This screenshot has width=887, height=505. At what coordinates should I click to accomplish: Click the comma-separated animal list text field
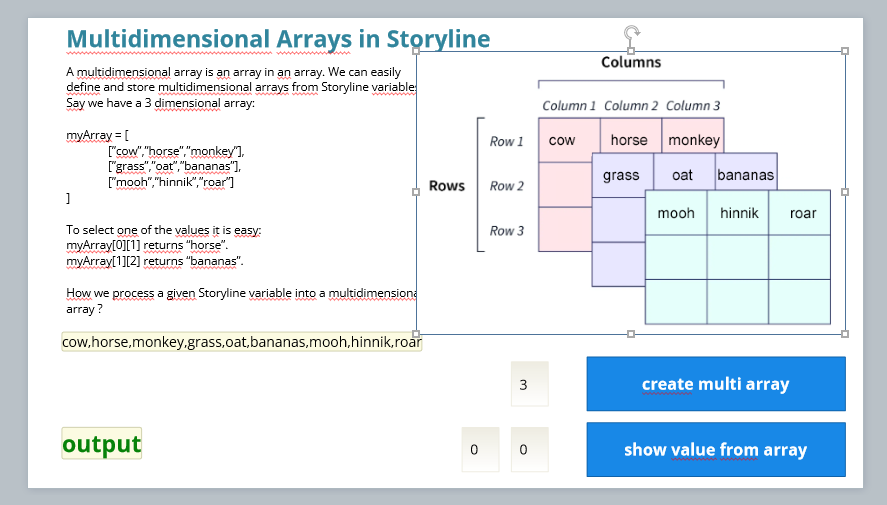[241, 343]
